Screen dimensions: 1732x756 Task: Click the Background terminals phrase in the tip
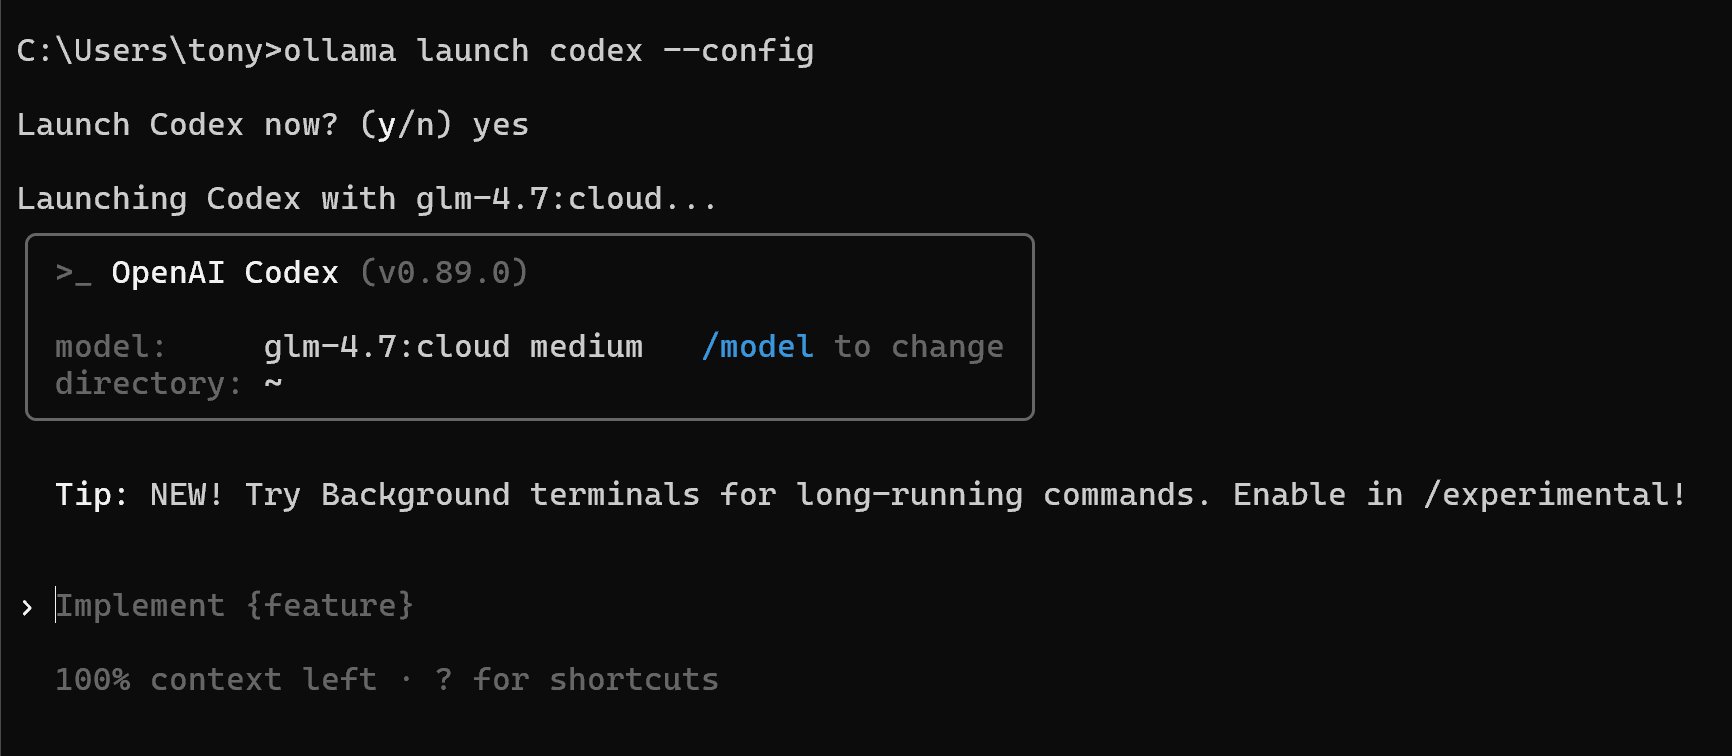510,495
